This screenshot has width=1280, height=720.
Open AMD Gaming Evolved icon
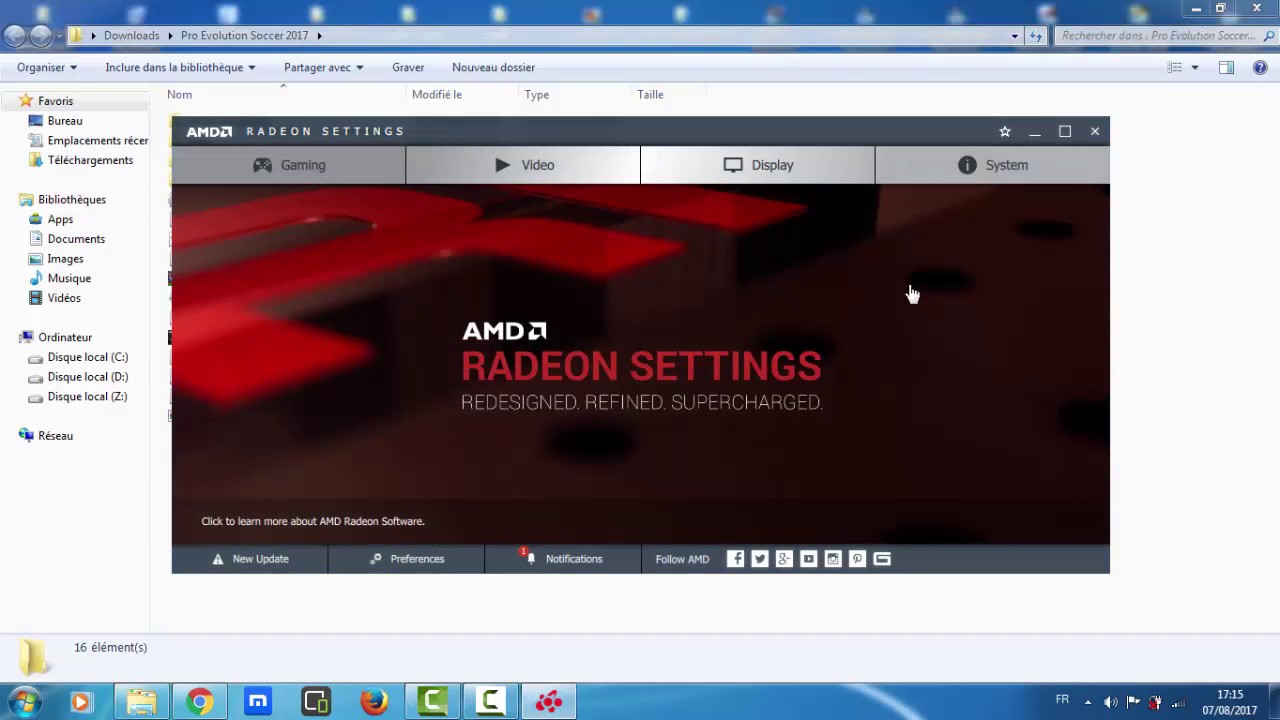pos(881,559)
